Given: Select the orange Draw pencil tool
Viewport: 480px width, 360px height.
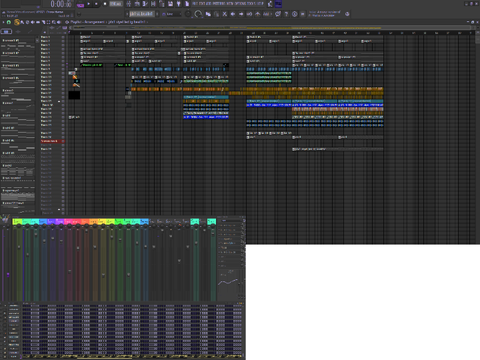Looking at the screenshot, I should (x=16, y=22).
